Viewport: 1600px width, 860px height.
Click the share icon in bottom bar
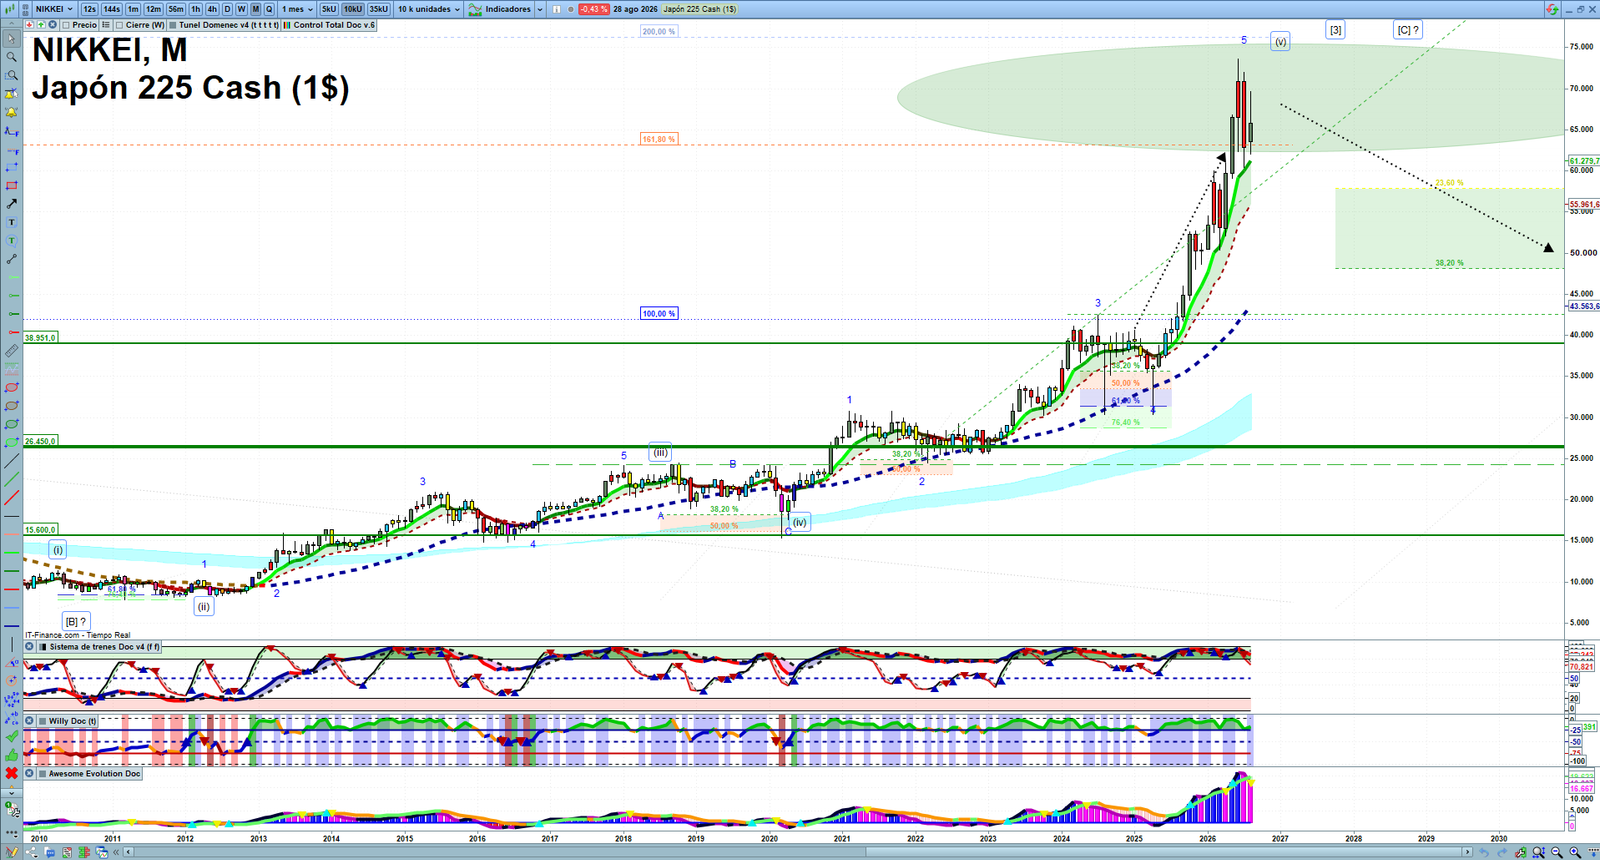point(31,852)
